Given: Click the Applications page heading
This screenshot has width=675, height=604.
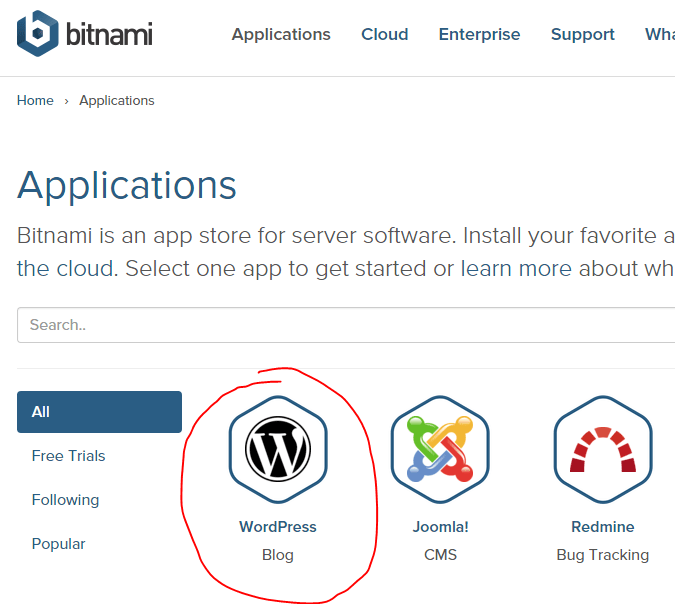Looking at the screenshot, I should pos(127,186).
